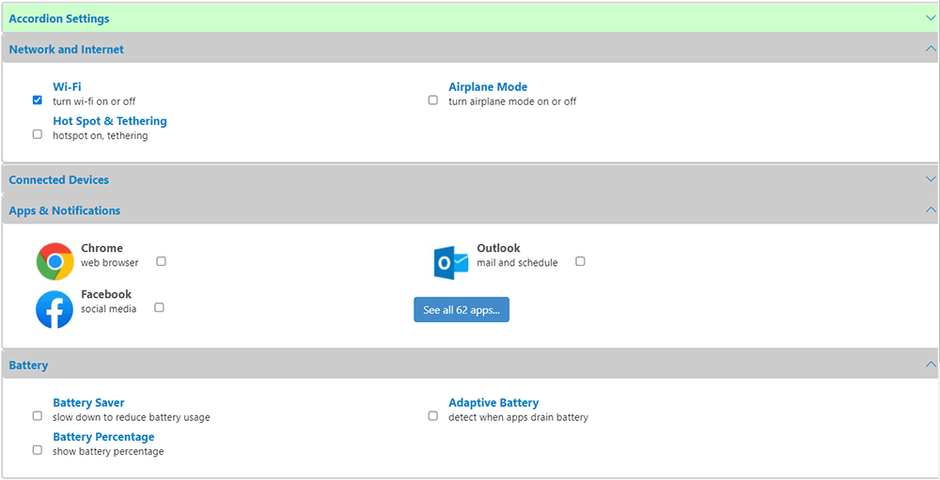
Task: Enable the Adaptive Battery checkbox
Action: tap(433, 416)
